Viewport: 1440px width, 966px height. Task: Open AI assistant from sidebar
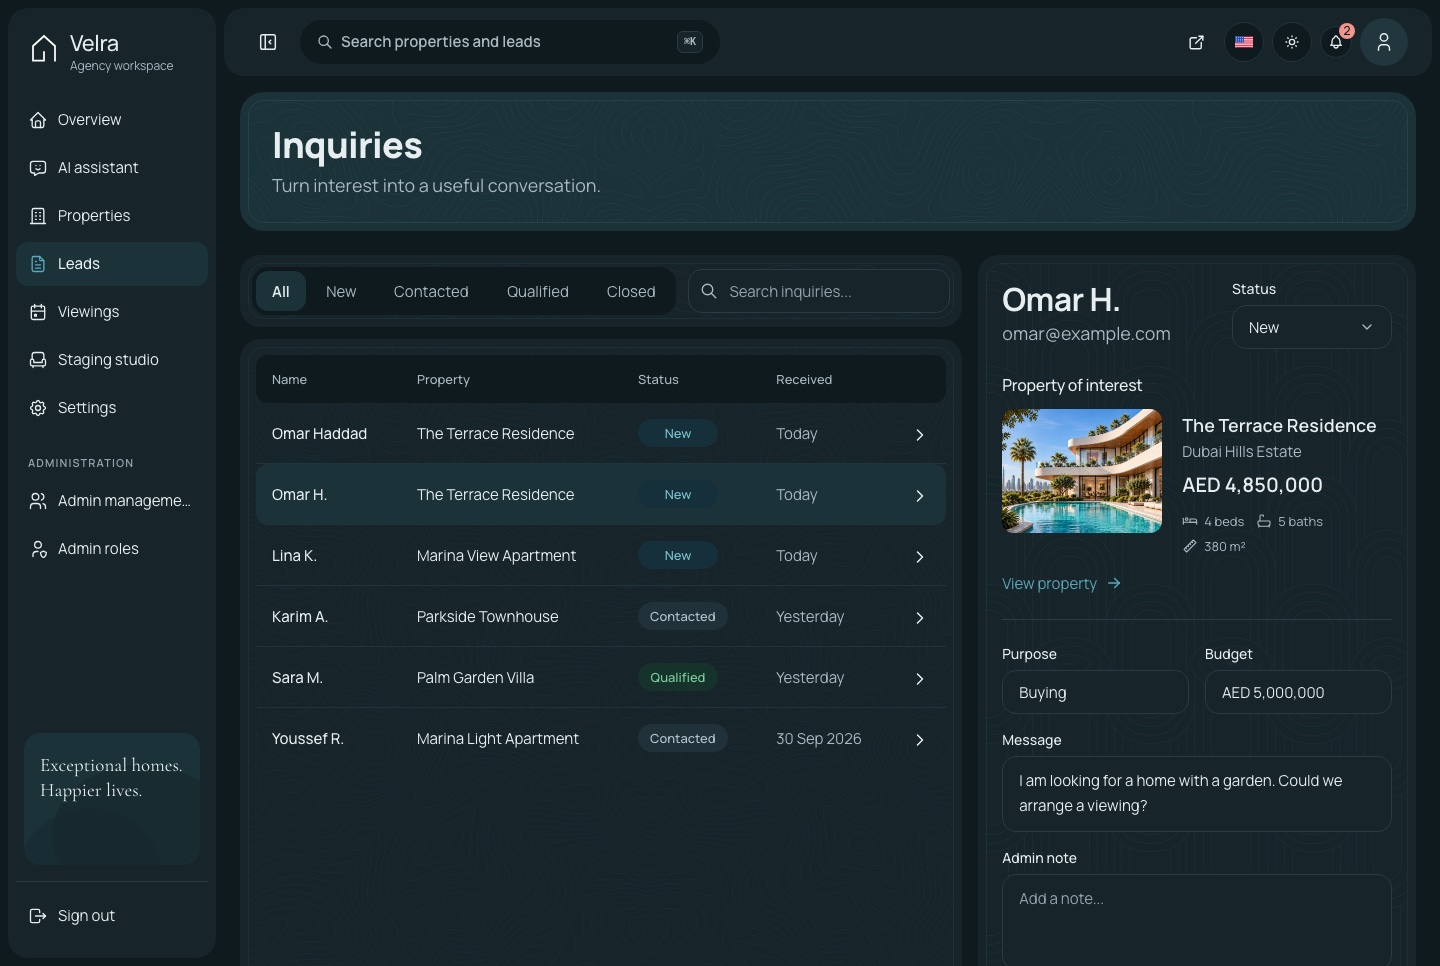[112, 168]
